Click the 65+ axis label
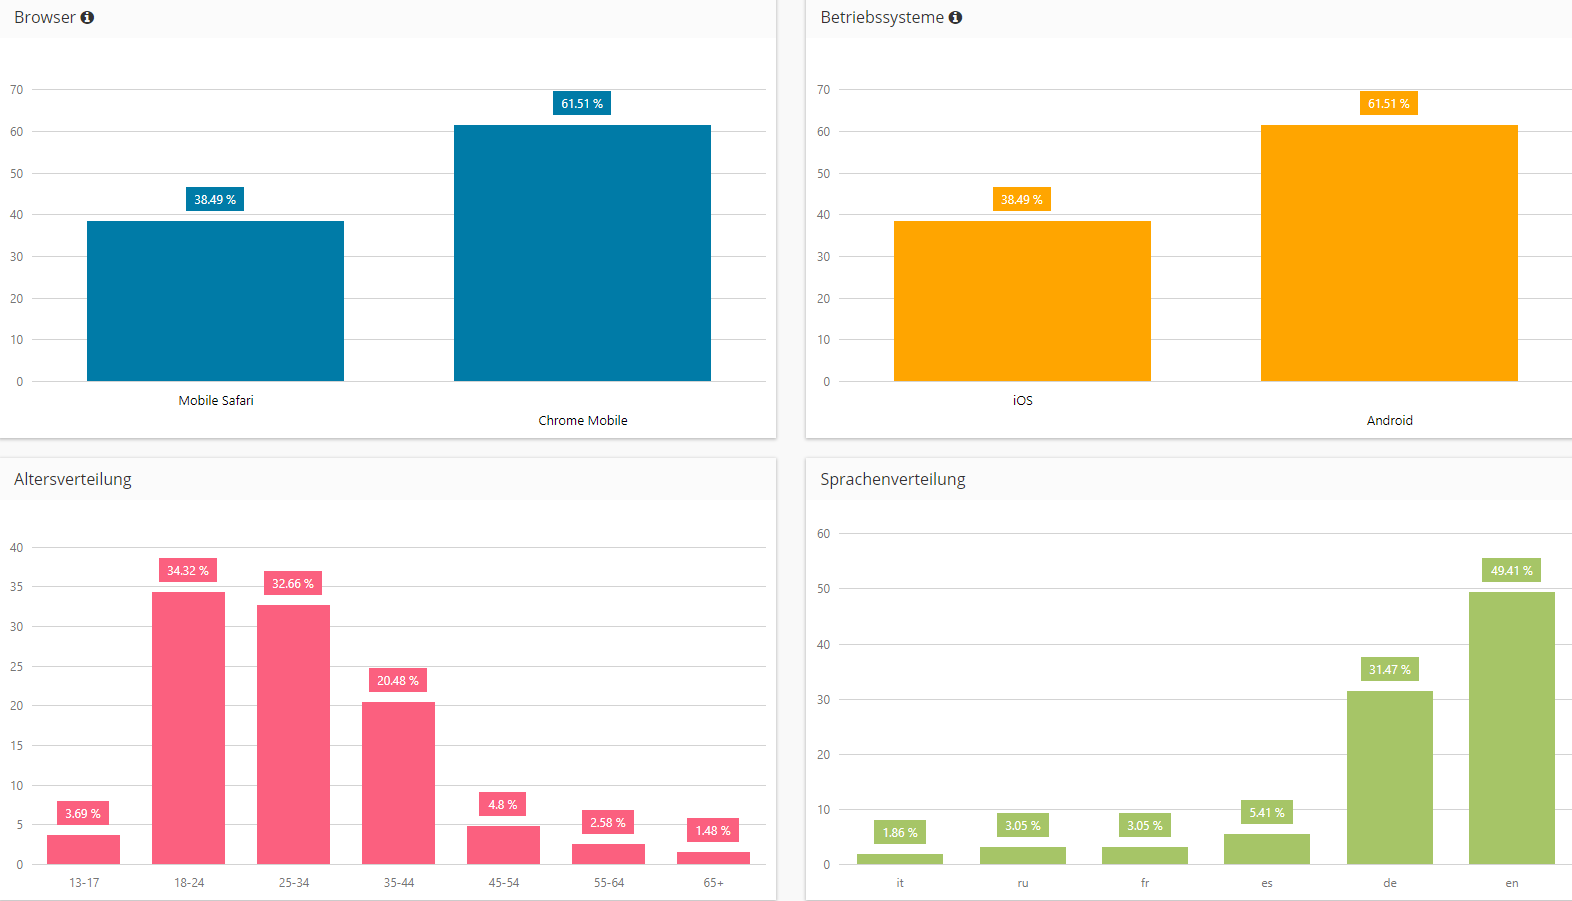This screenshot has width=1572, height=901. click(x=714, y=883)
